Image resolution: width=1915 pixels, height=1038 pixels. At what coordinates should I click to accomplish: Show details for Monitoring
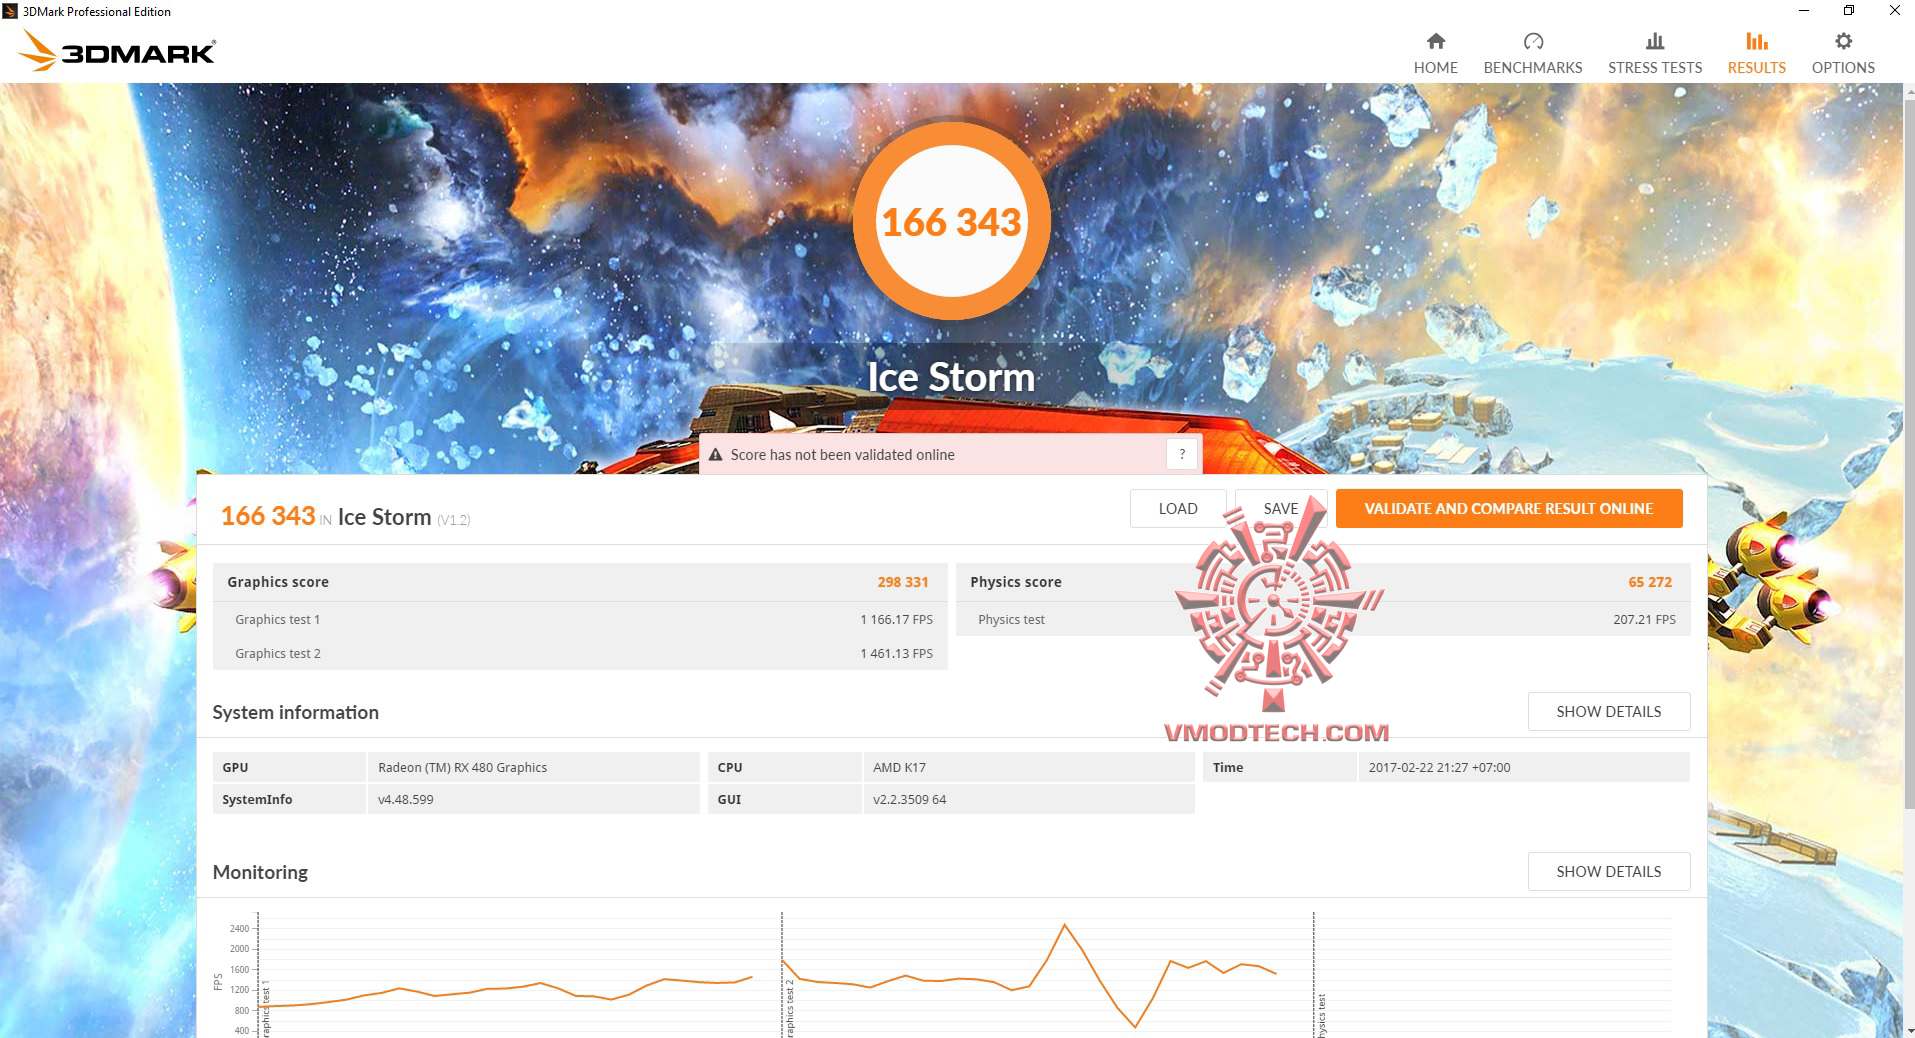pyautogui.click(x=1609, y=872)
